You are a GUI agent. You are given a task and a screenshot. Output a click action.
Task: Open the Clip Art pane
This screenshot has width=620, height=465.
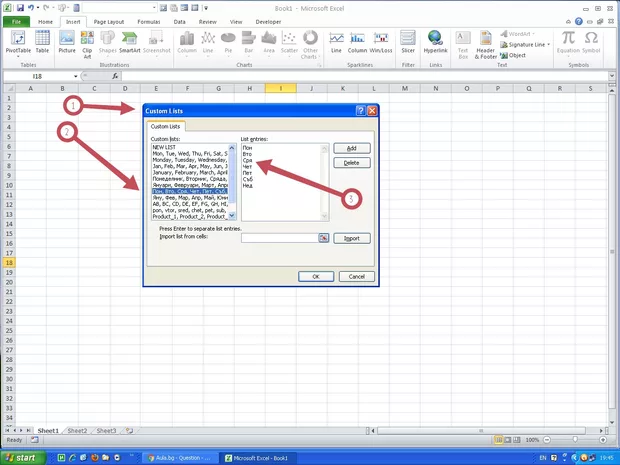tap(88, 42)
